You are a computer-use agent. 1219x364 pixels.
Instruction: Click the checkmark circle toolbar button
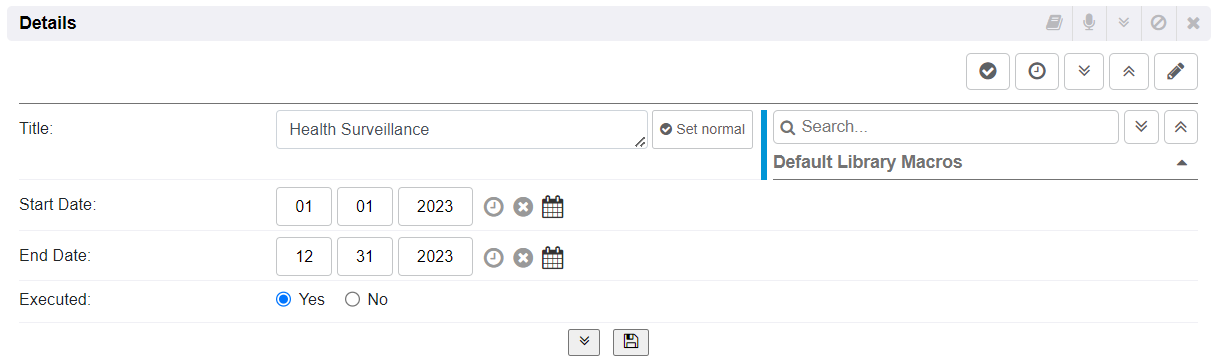[x=988, y=72]
